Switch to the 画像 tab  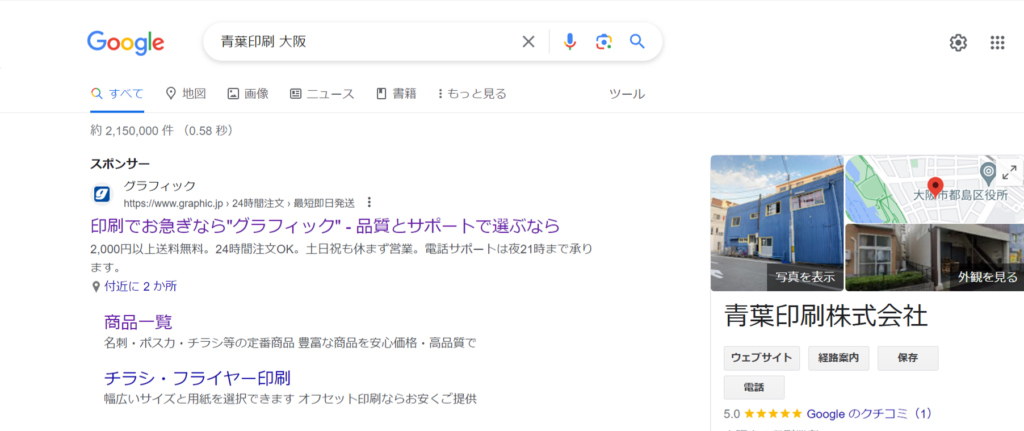click(248, 94)
